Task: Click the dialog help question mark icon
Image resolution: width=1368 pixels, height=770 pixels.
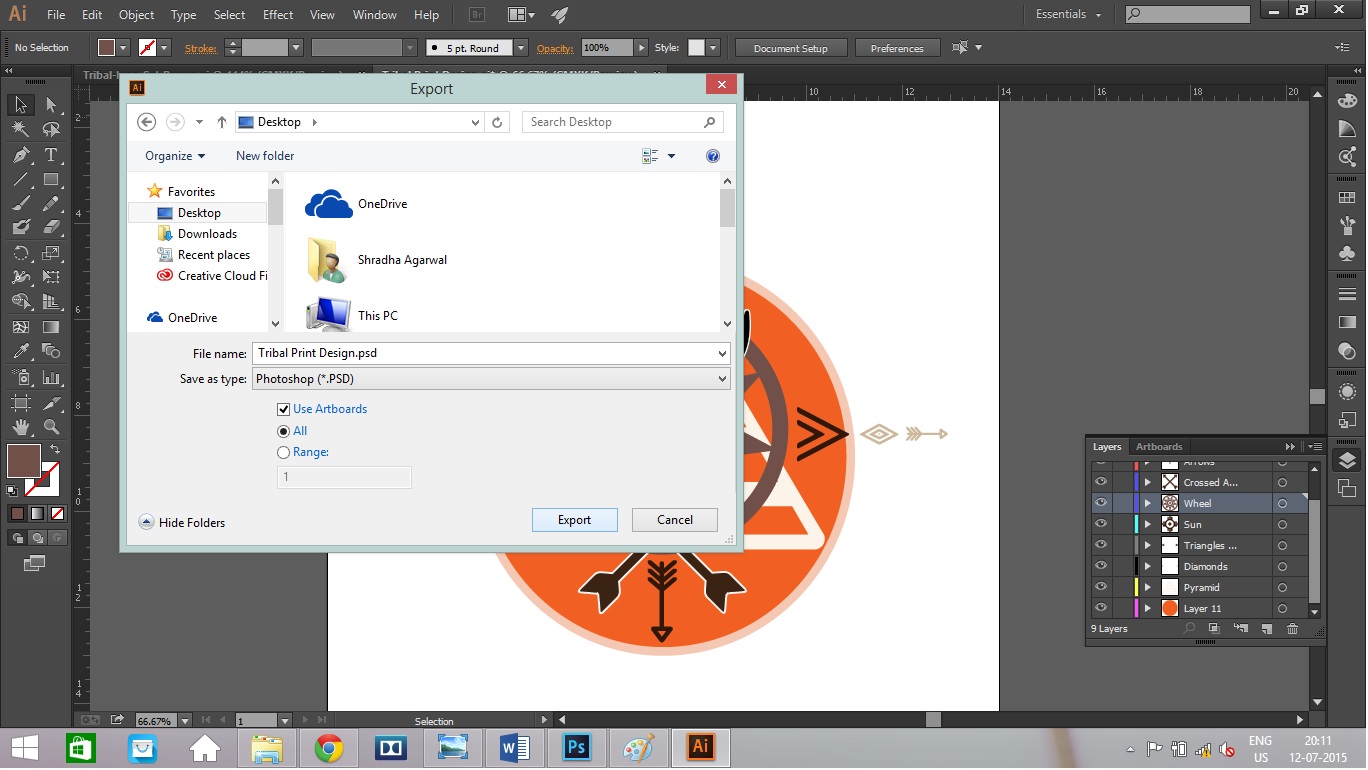Action: click(713, 156)
